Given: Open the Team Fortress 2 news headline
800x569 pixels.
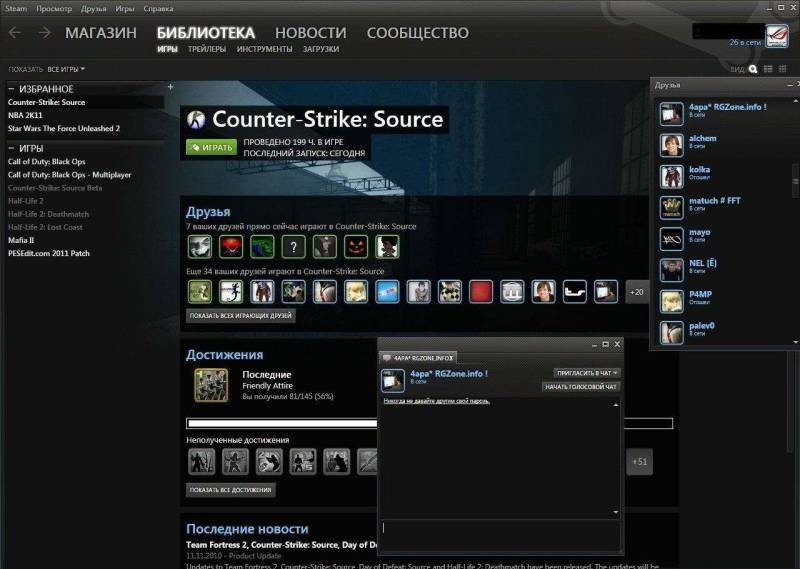Looking at the screenshot, I should click(x=282, y=545).
